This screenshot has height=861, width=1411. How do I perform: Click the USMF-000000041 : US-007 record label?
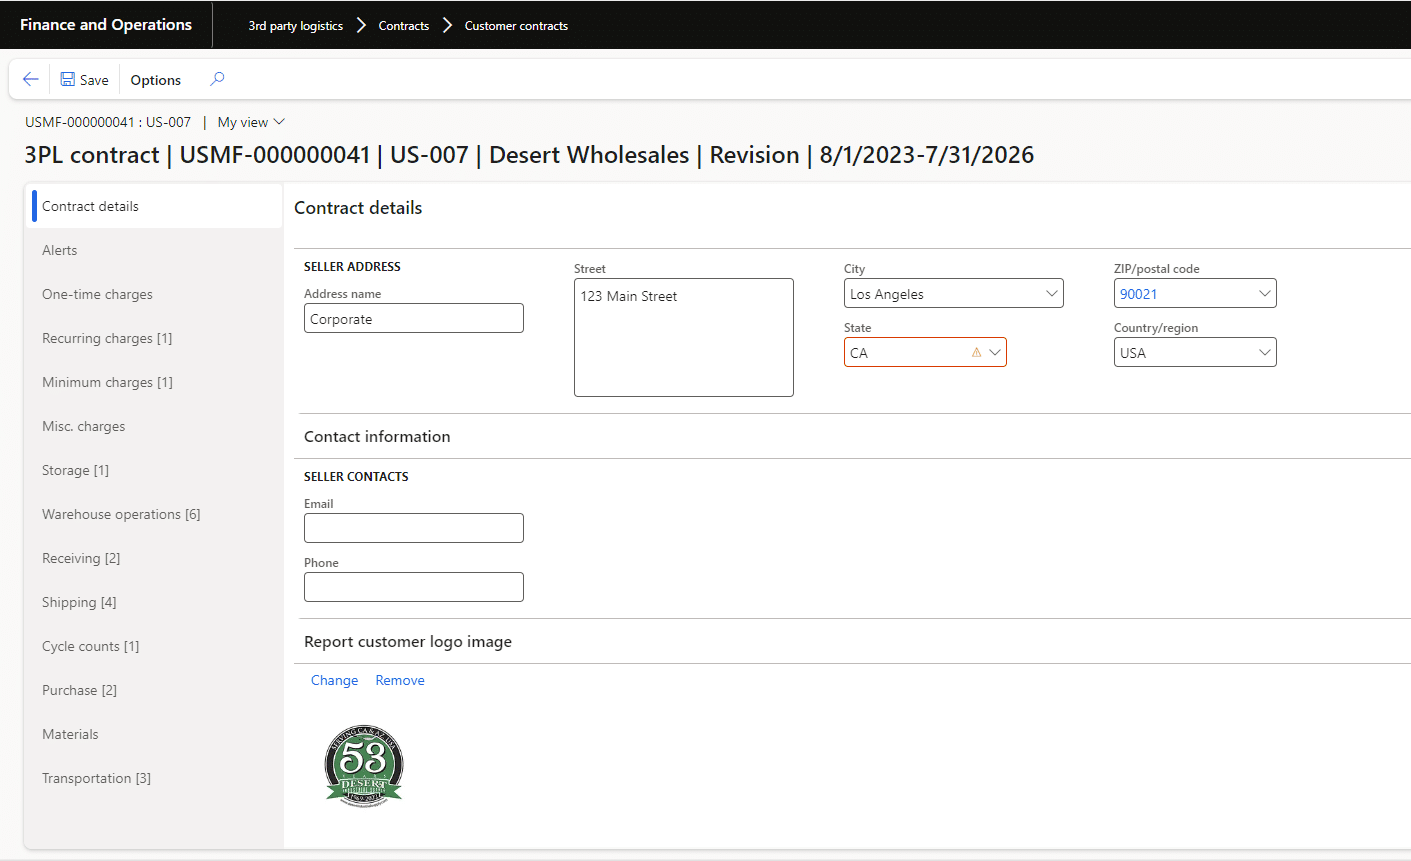108,122
